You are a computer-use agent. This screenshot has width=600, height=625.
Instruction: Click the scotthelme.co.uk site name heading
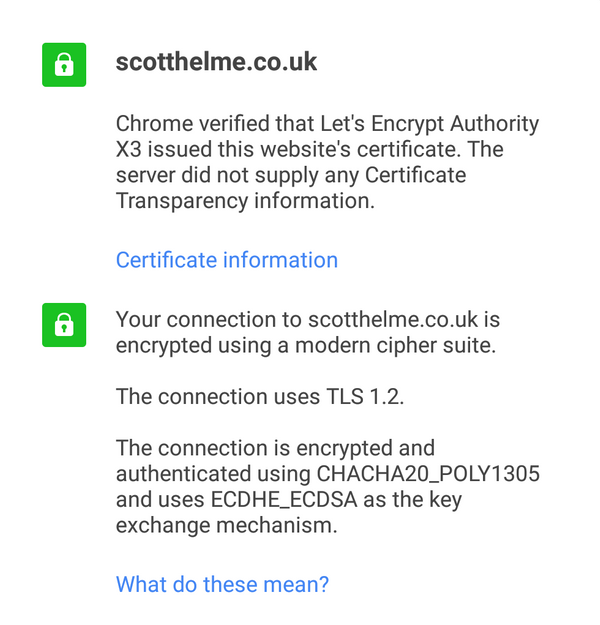coord(216,62)
